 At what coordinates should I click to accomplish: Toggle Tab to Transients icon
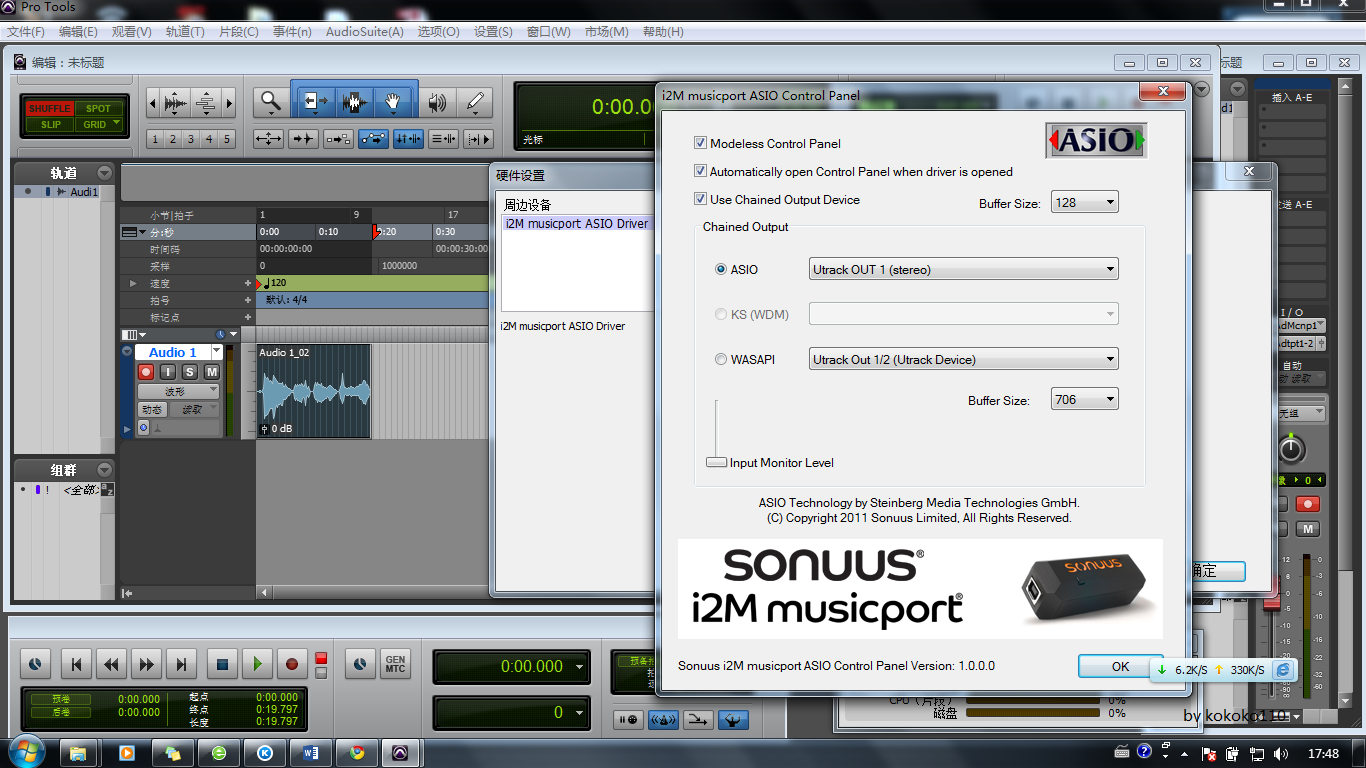[303, 139]
